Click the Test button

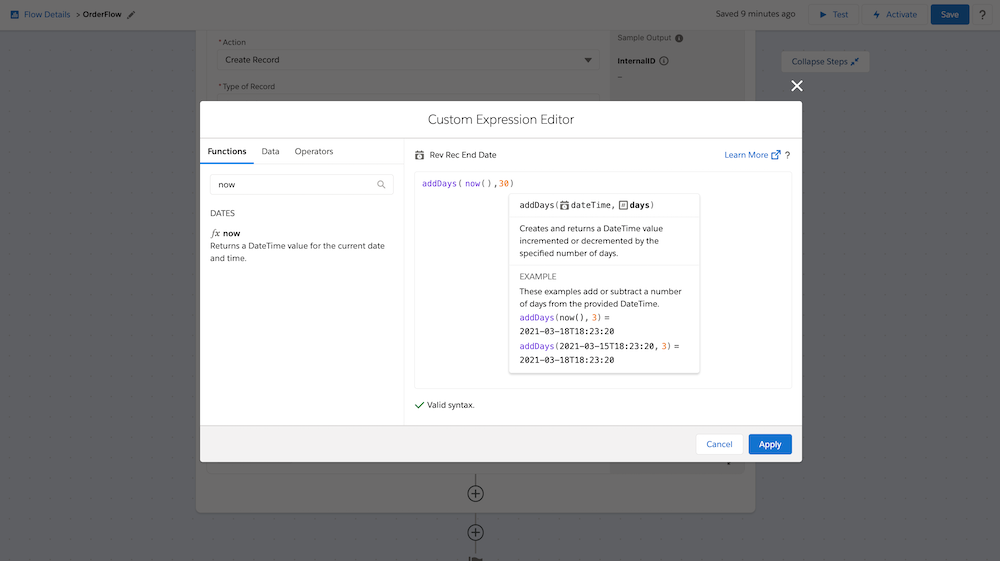834,14
